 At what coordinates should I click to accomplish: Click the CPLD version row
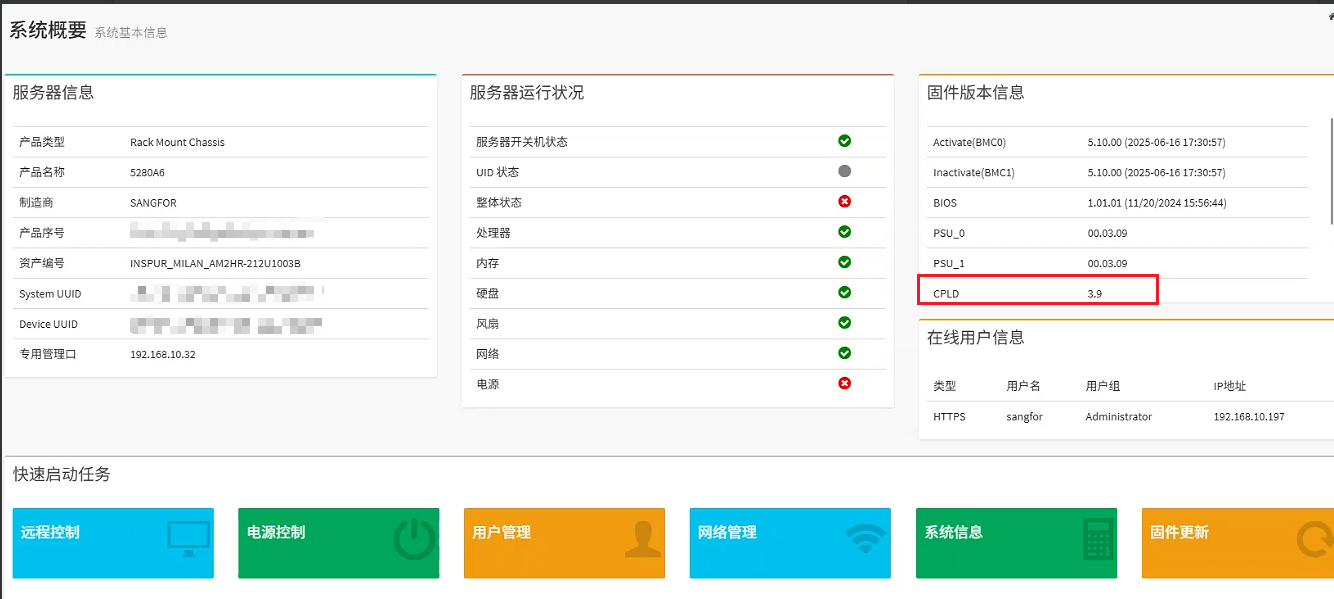pos(1037,294)
